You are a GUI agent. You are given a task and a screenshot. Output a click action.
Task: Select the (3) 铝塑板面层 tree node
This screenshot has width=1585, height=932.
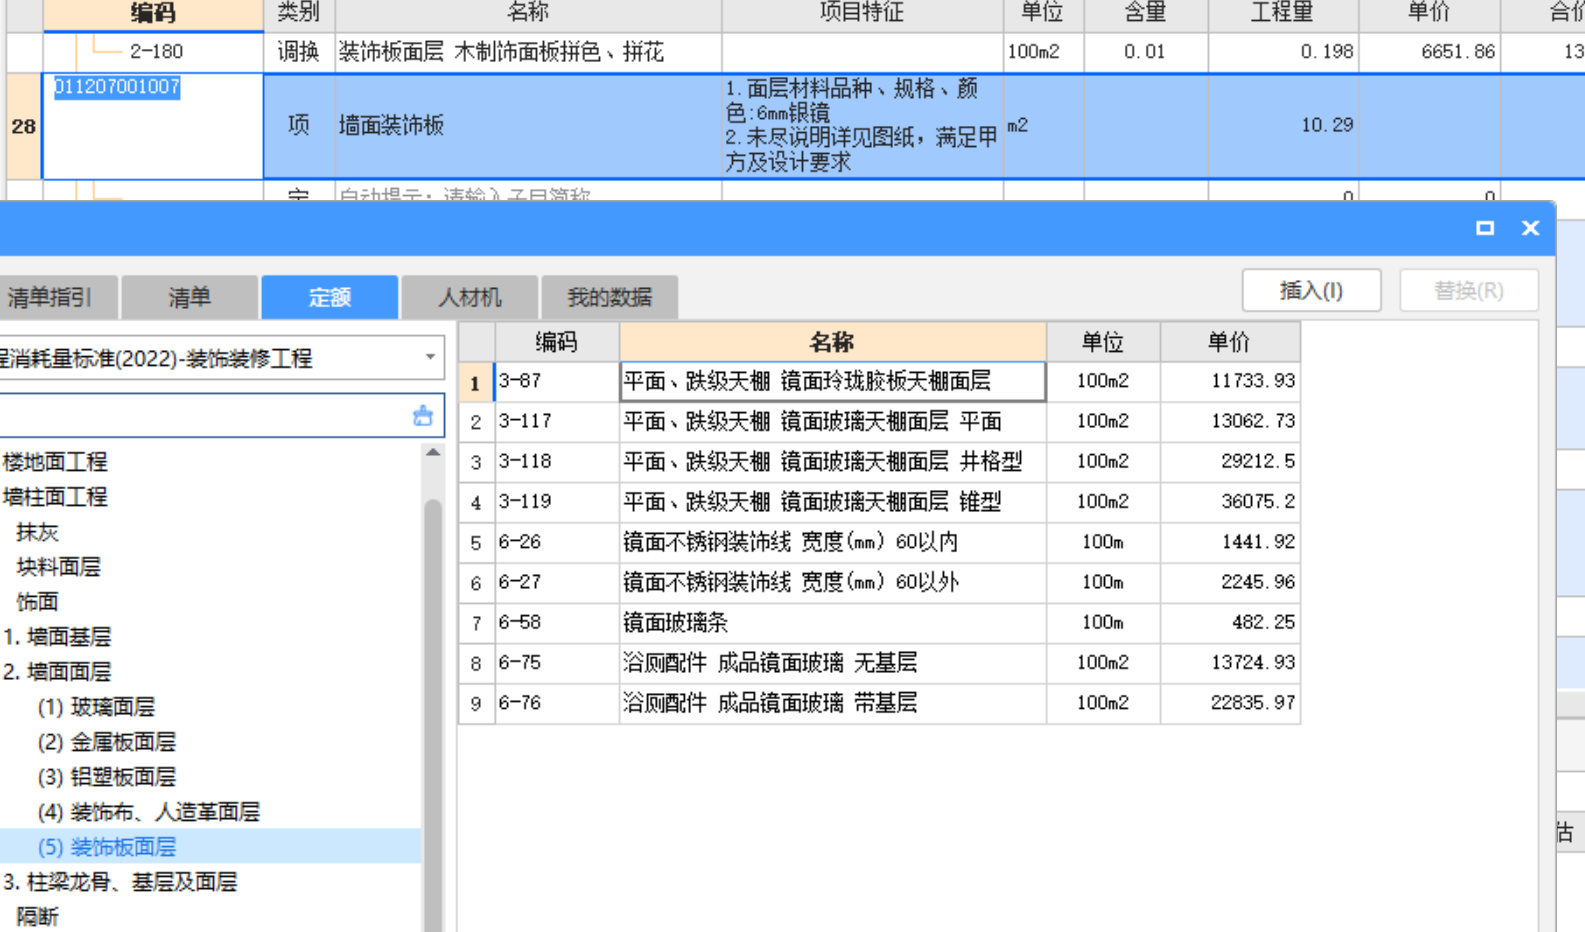[x=107, y=777]
